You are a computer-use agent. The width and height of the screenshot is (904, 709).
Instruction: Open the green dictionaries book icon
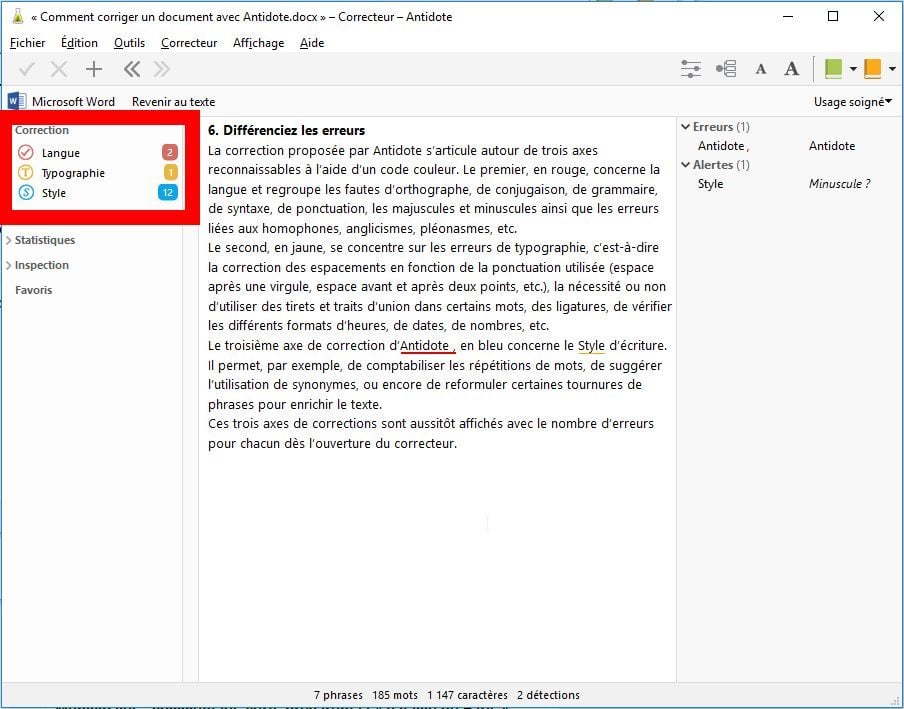(x=833, y=69)
